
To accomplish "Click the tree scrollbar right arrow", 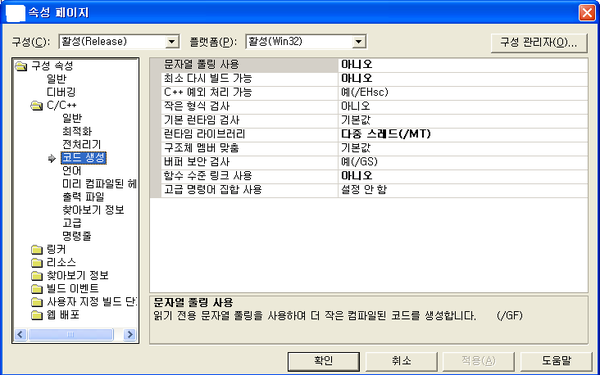I will coord(130,334).
